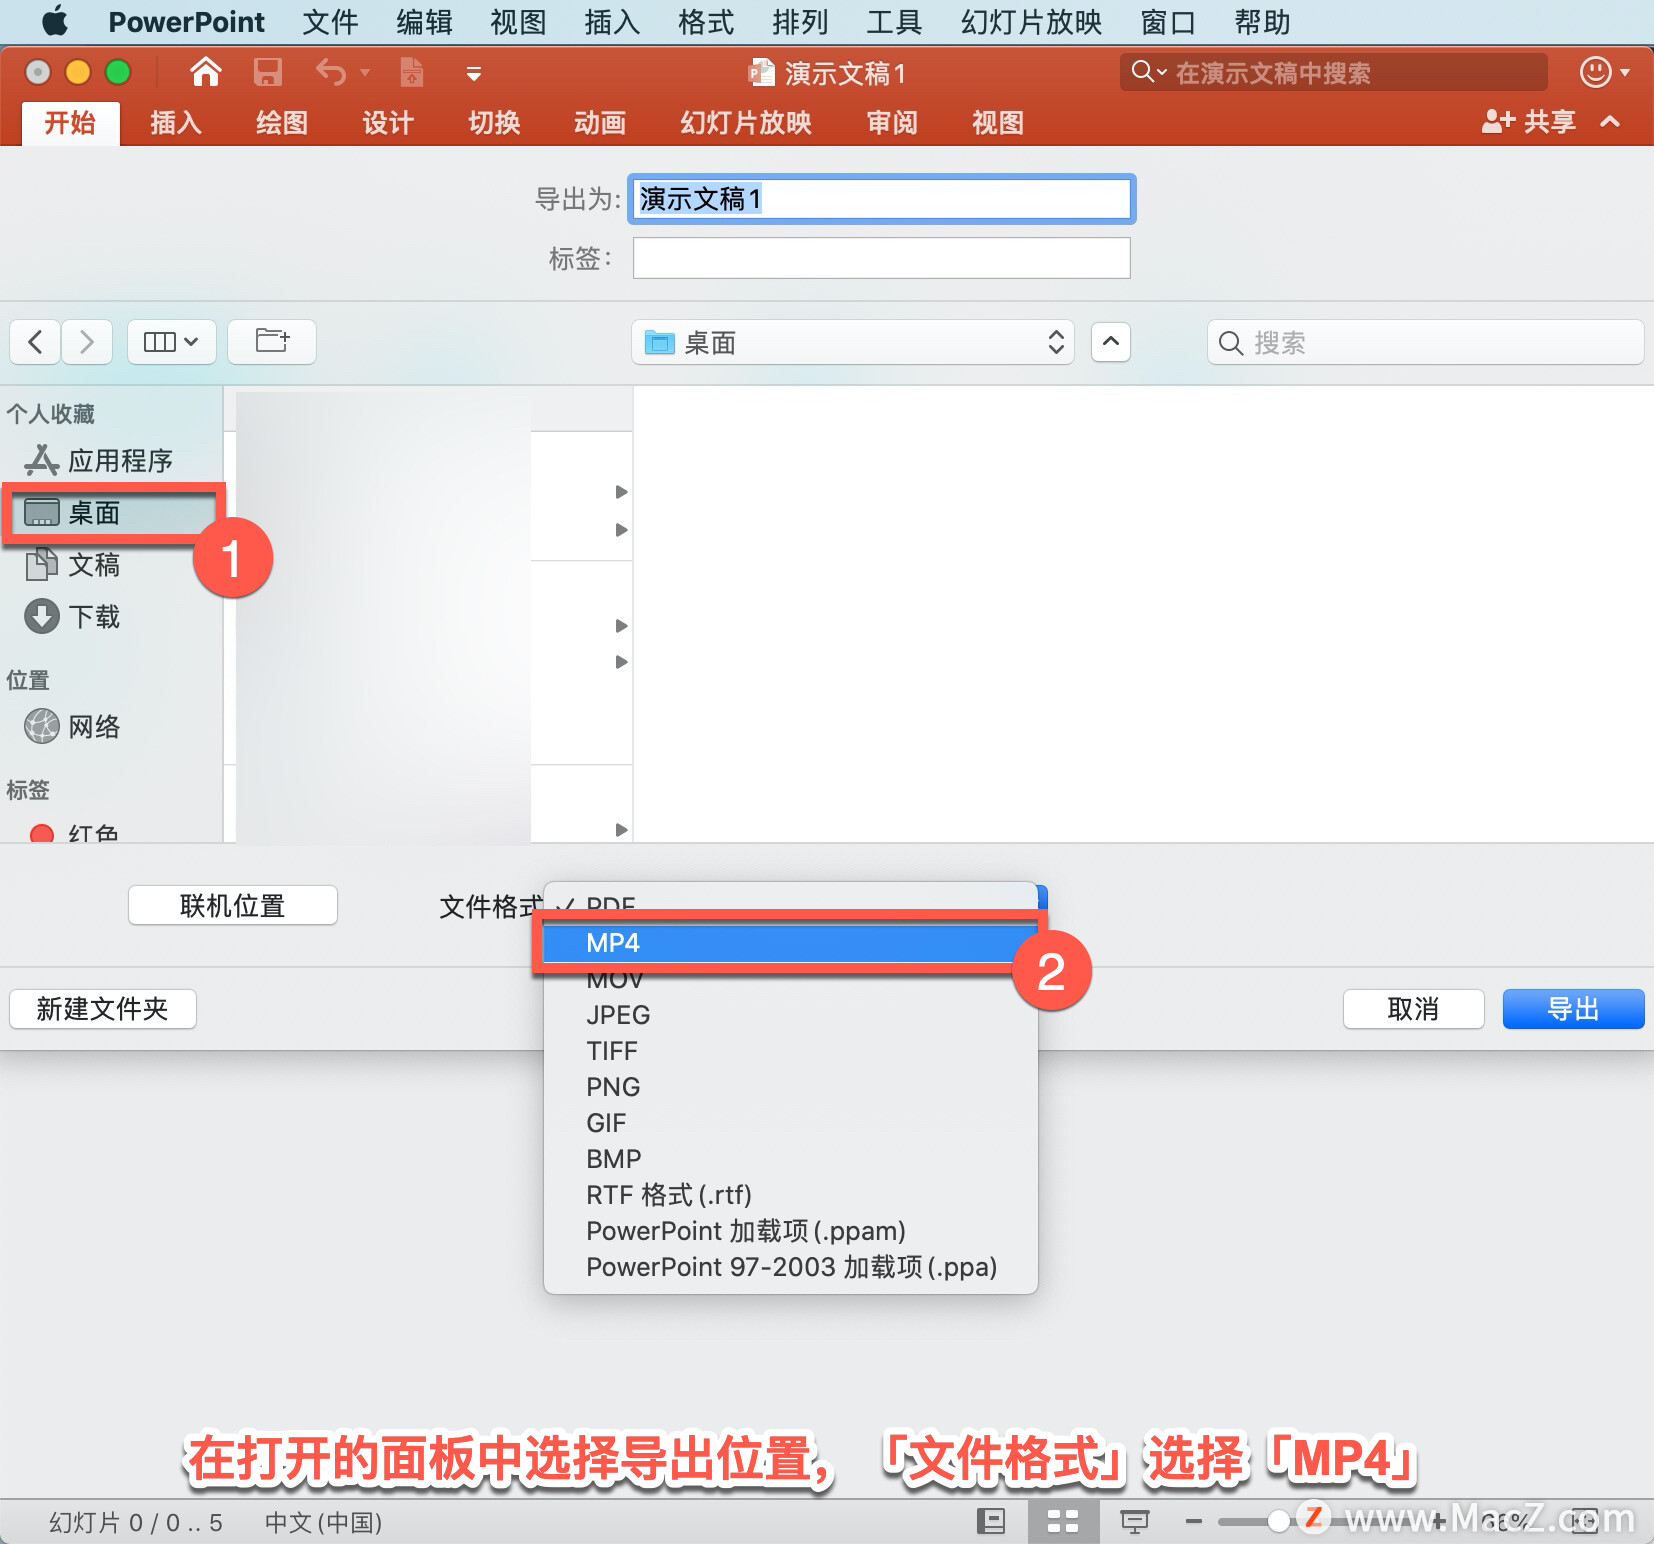Click the 新建文件夹 button
Image resolution: width=1654 pixels, height=1544 pixels.
(x=103, y=1009)
